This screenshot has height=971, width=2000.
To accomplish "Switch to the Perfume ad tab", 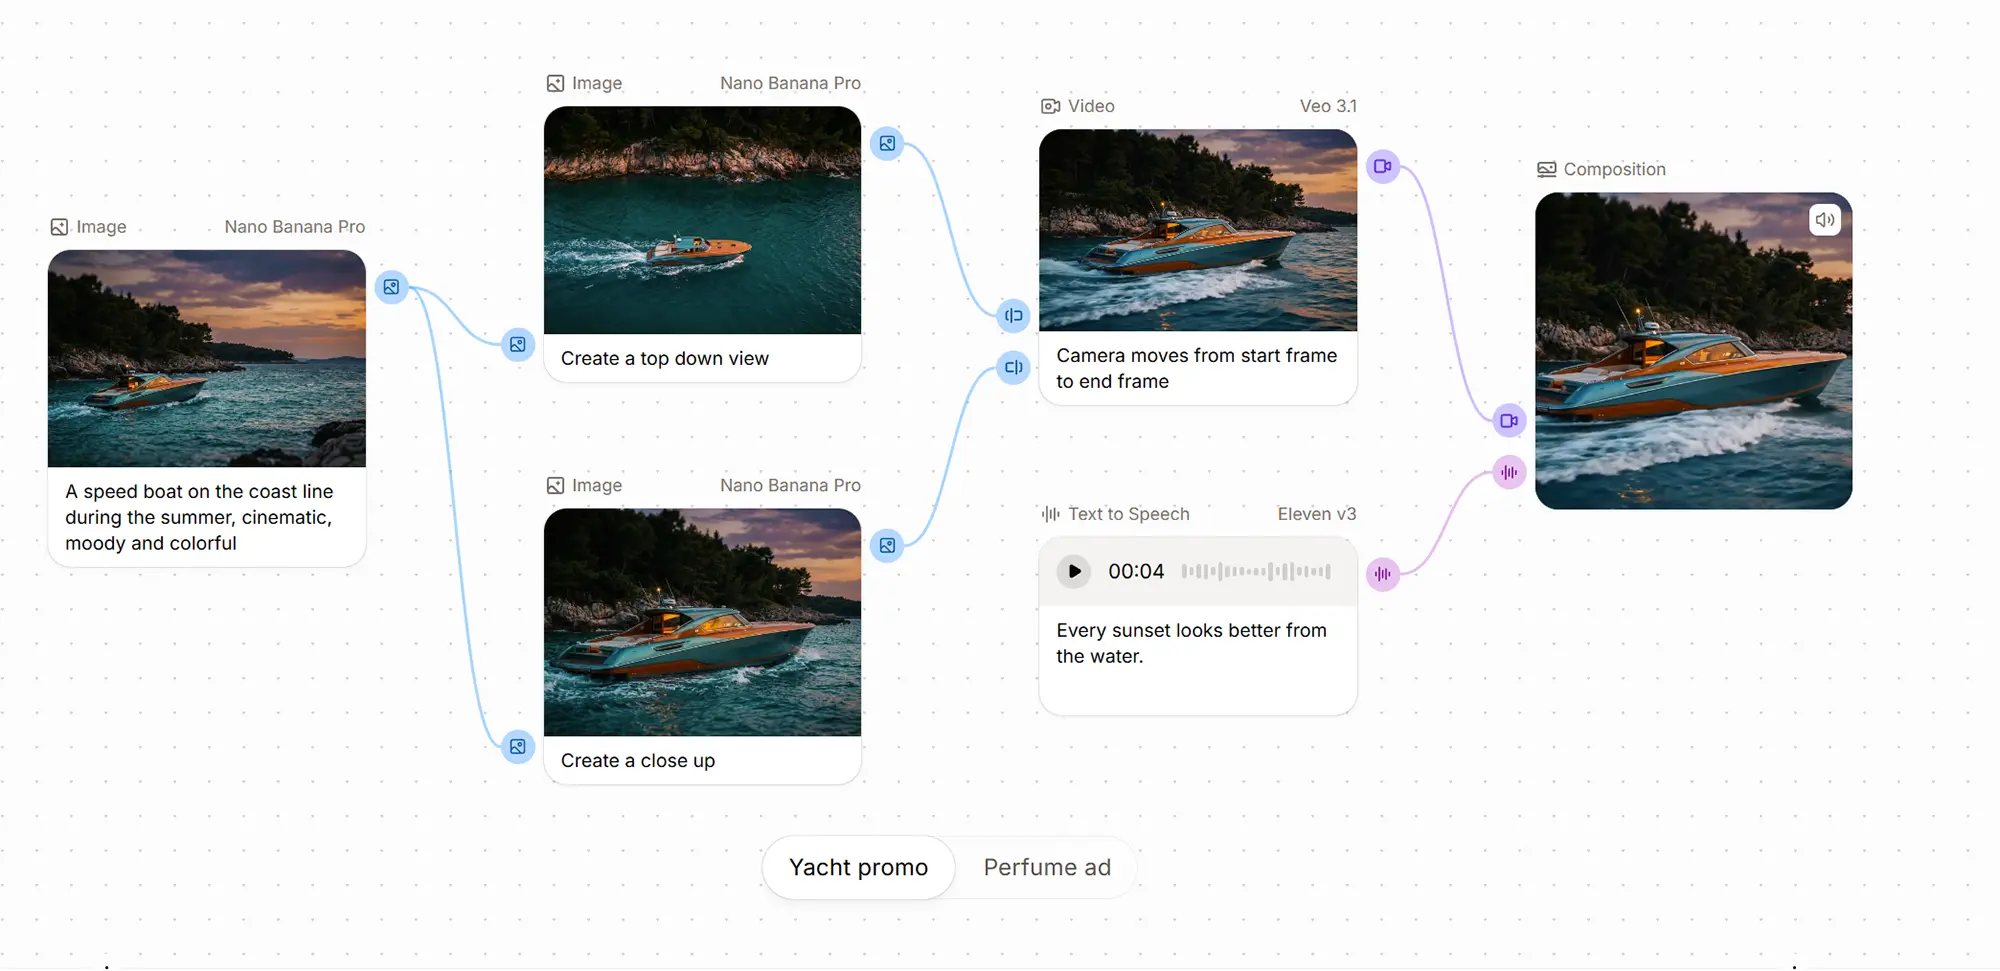I will pos(1046,867).
